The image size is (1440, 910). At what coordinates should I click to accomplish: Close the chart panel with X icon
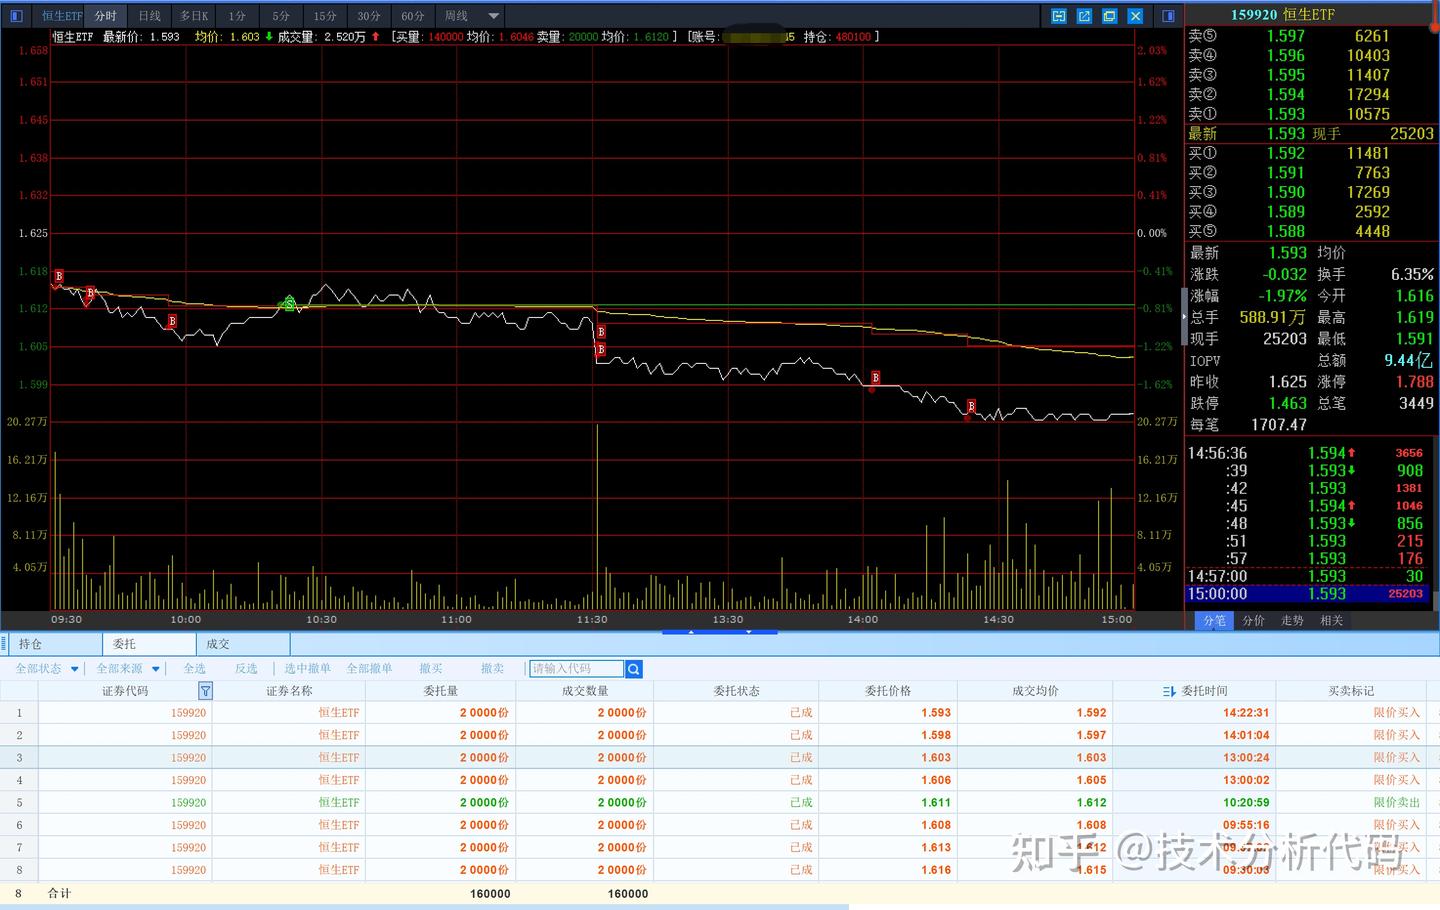click(x=1135, y=16)
